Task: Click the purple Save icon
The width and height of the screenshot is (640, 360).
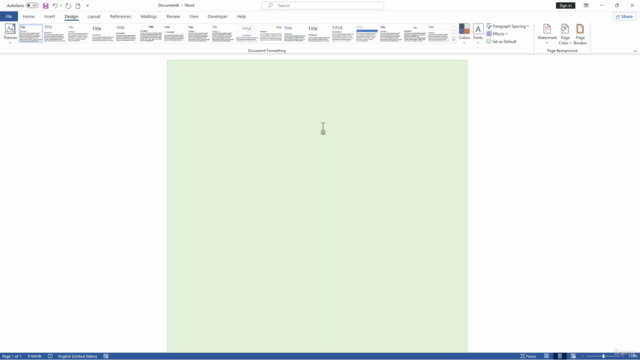Action: [45, 6]
